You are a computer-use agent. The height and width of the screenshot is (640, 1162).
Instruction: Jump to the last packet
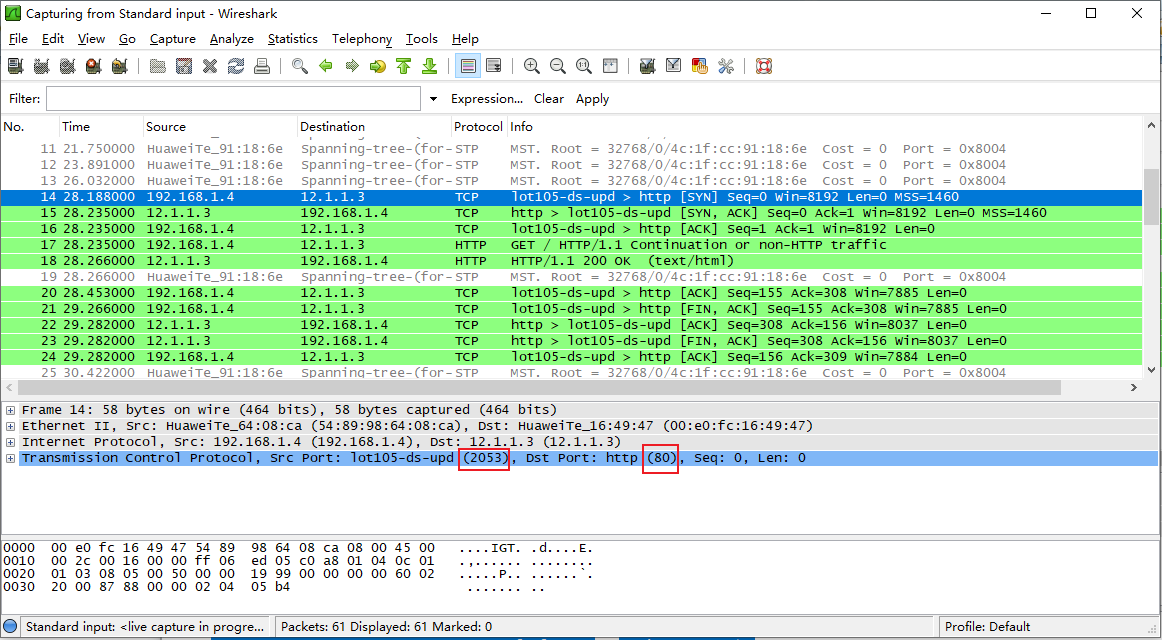[x=429, y=67]
